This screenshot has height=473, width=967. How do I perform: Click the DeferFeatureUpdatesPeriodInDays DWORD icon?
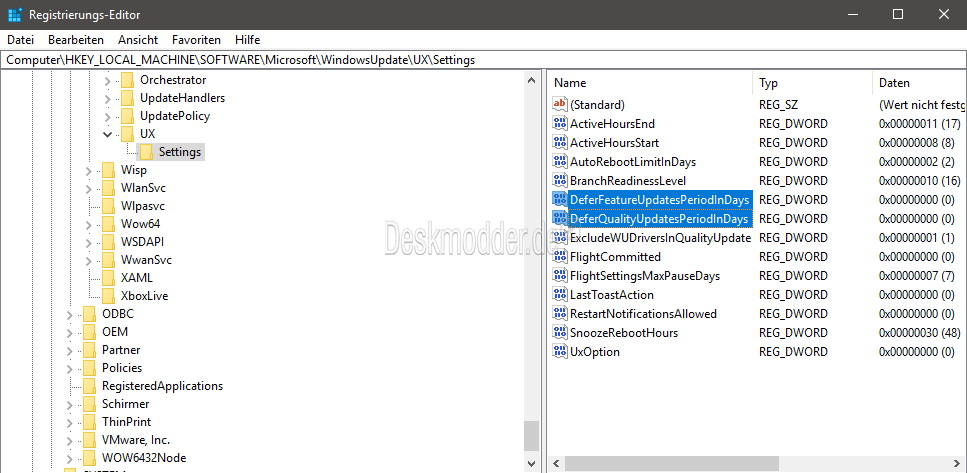click(x=560, y=200)
